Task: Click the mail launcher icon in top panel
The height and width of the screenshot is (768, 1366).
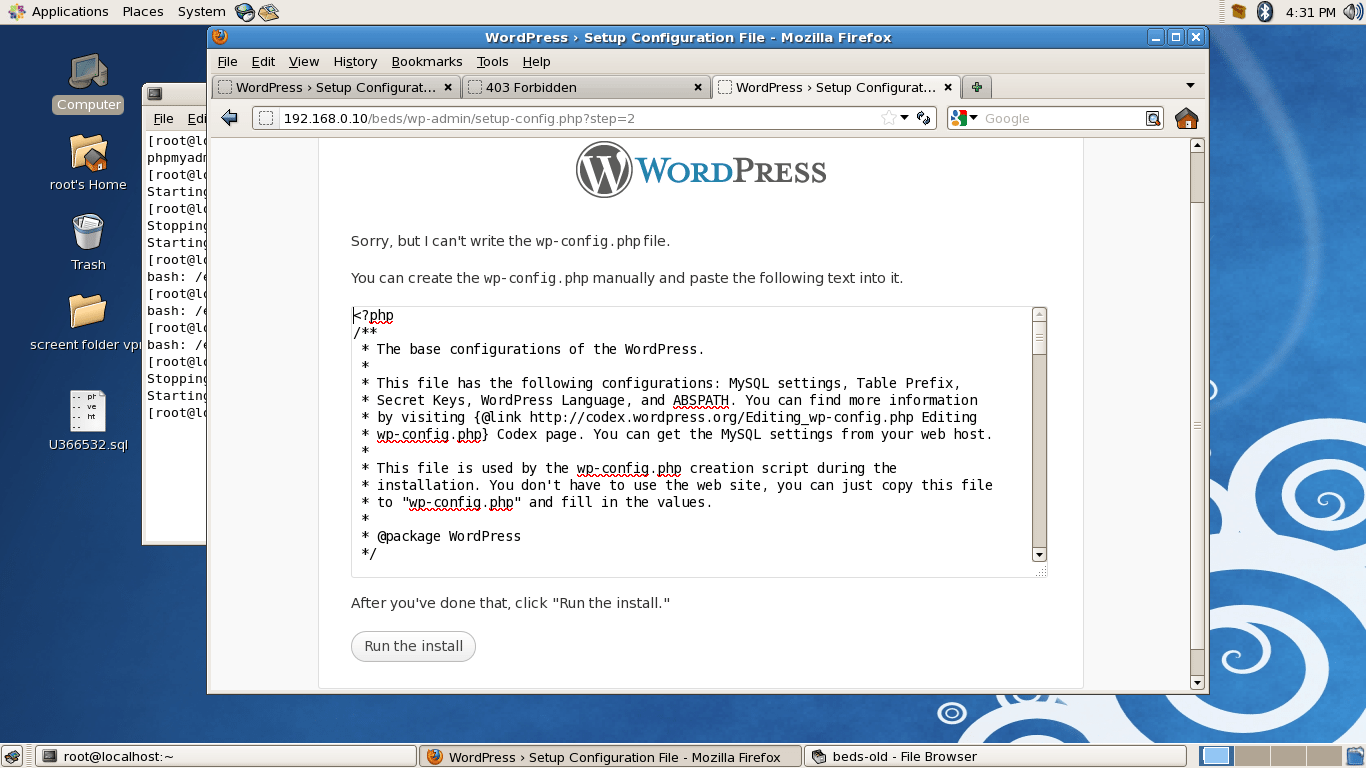Action: click(268, 12)
